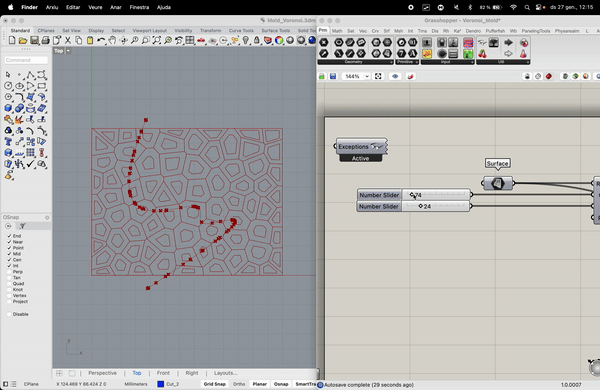Open the Top viewport title dropdown arrow

(68, 51)
